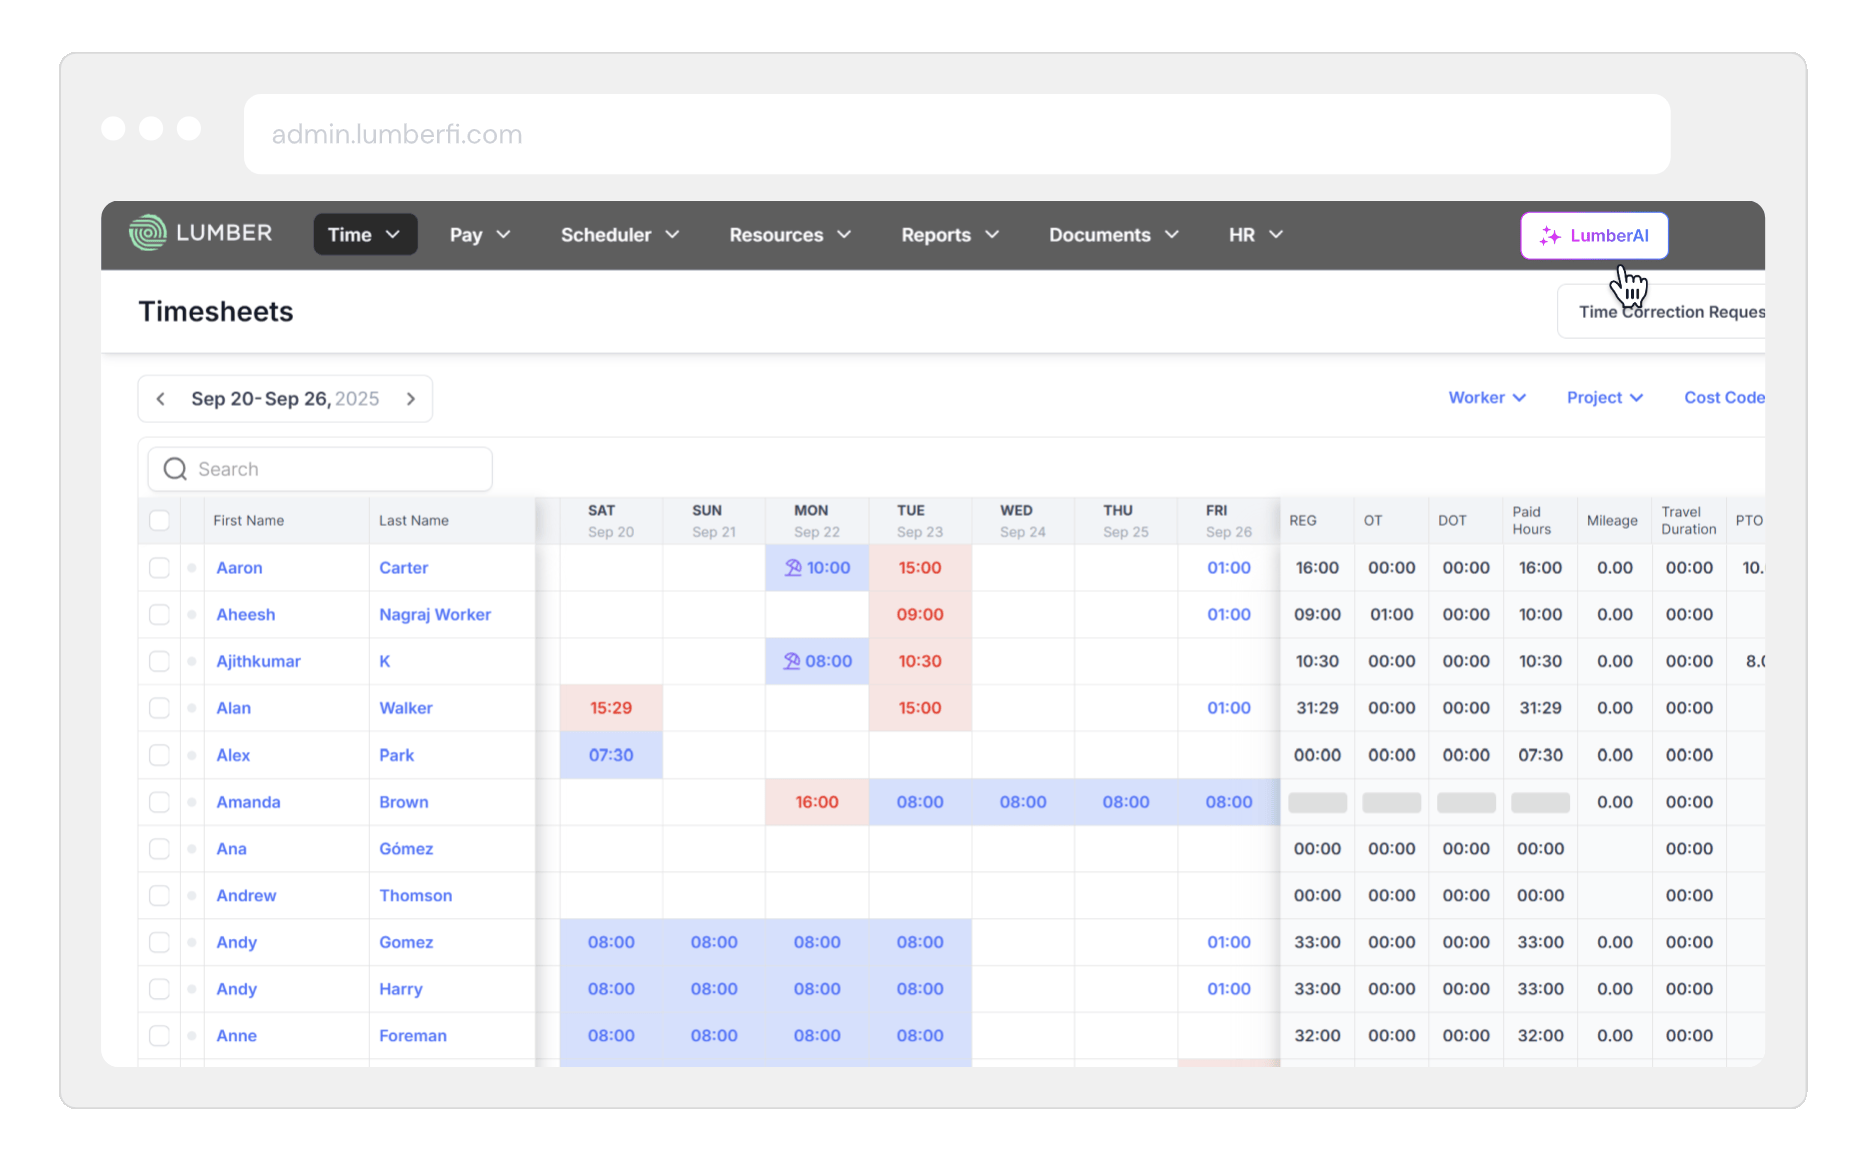The width and height of the screenshot is (1872, 1176).
Task: Open the Project filter dropdown
Action: (x=1604, y=398)
